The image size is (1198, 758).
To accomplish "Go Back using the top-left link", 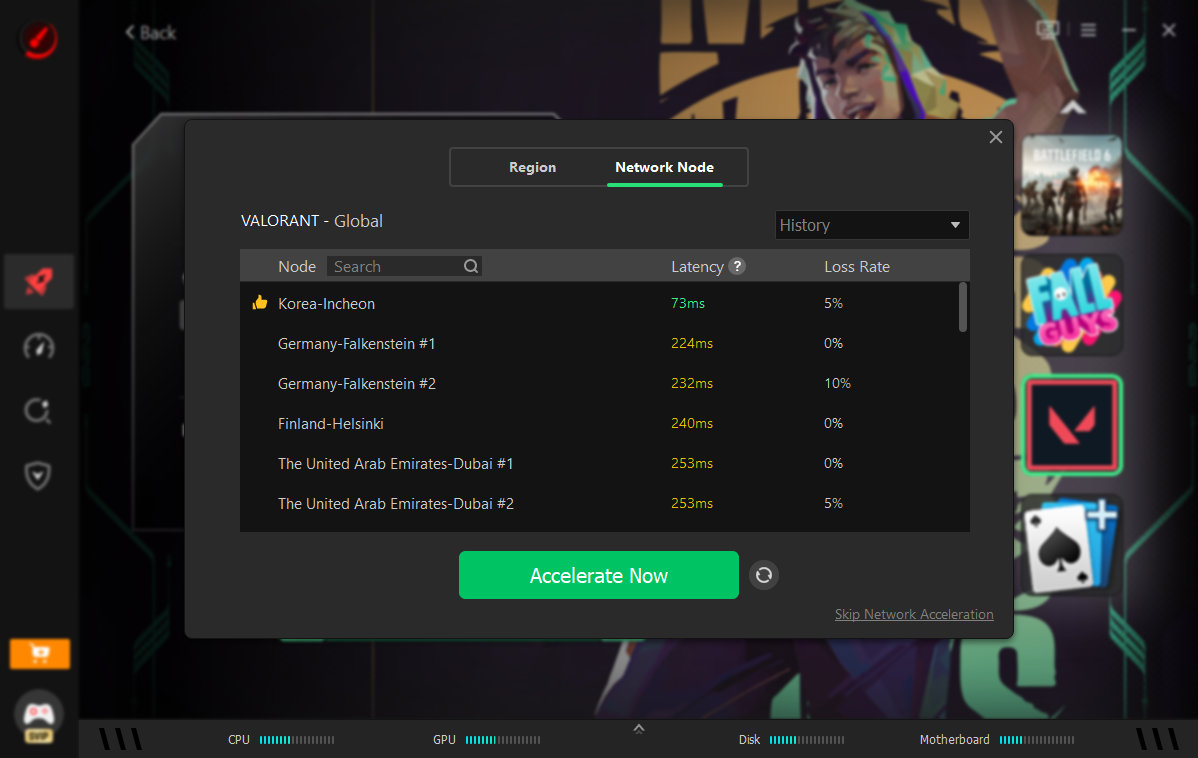I will click(x=151, y=33).
